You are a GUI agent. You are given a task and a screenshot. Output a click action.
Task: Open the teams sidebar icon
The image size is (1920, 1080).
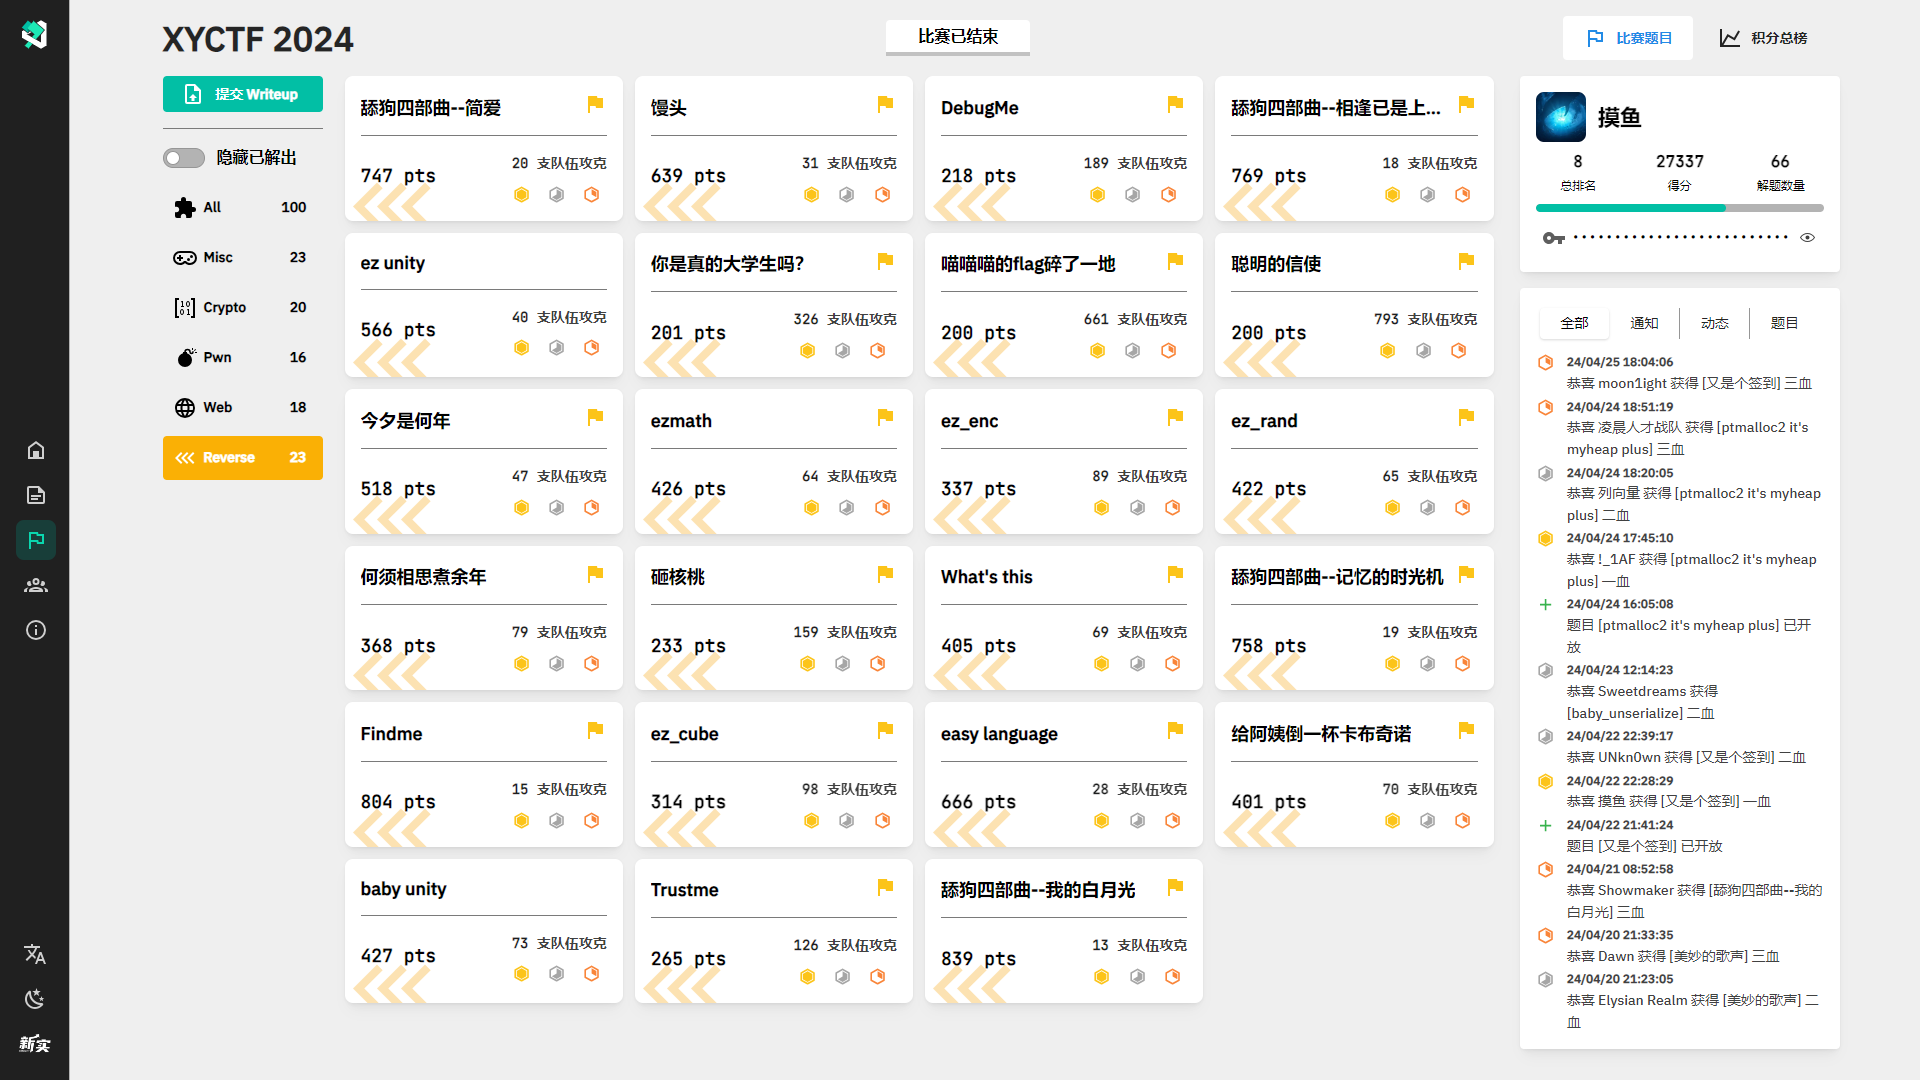tap(36, 585)
